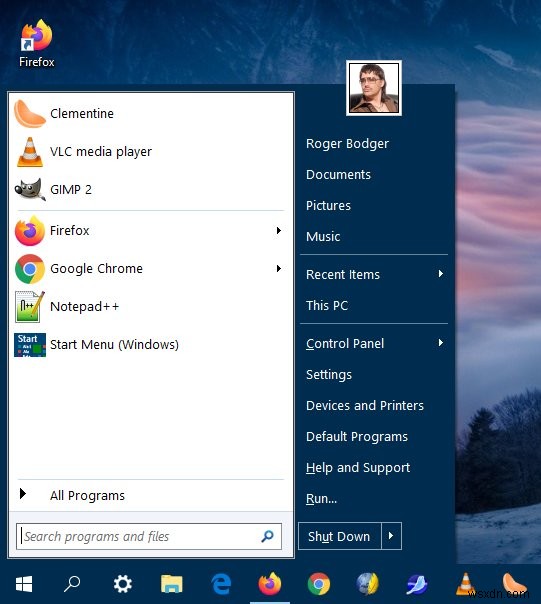Open Help and Support
Viewport: 541px width, 604px height.
coord(358,468)
